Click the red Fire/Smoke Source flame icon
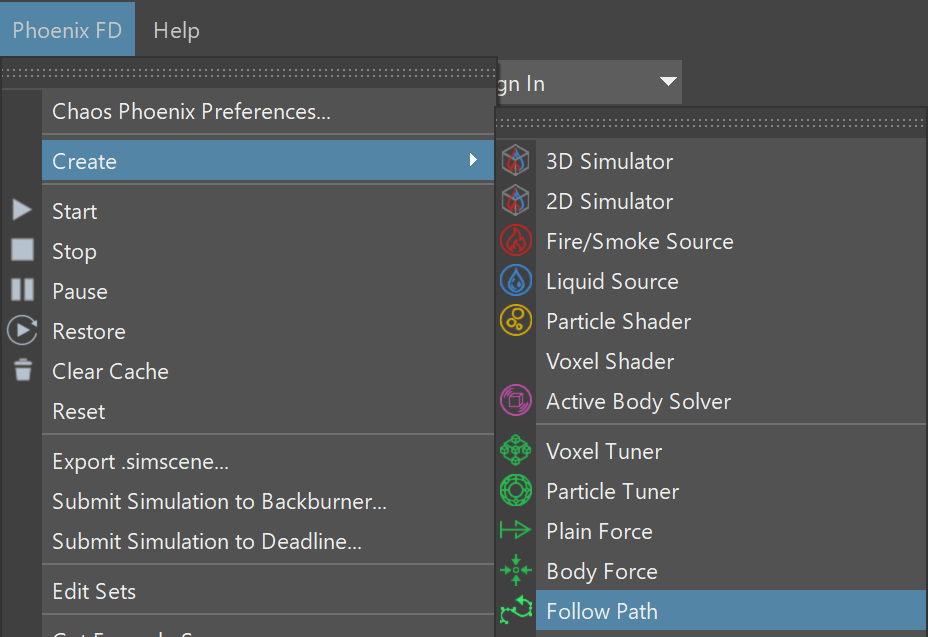Image resolution: width=928 pixels, height=637 pixels. (515, 240)
